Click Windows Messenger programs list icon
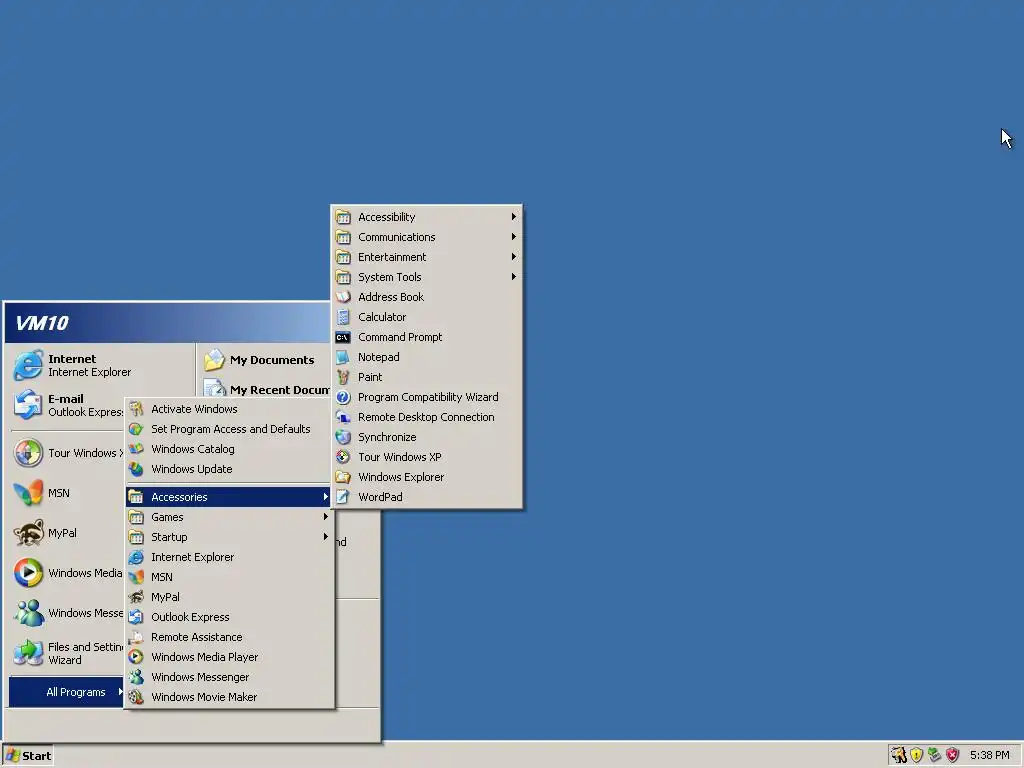The image size is (1024, 768). click(136, 677)
